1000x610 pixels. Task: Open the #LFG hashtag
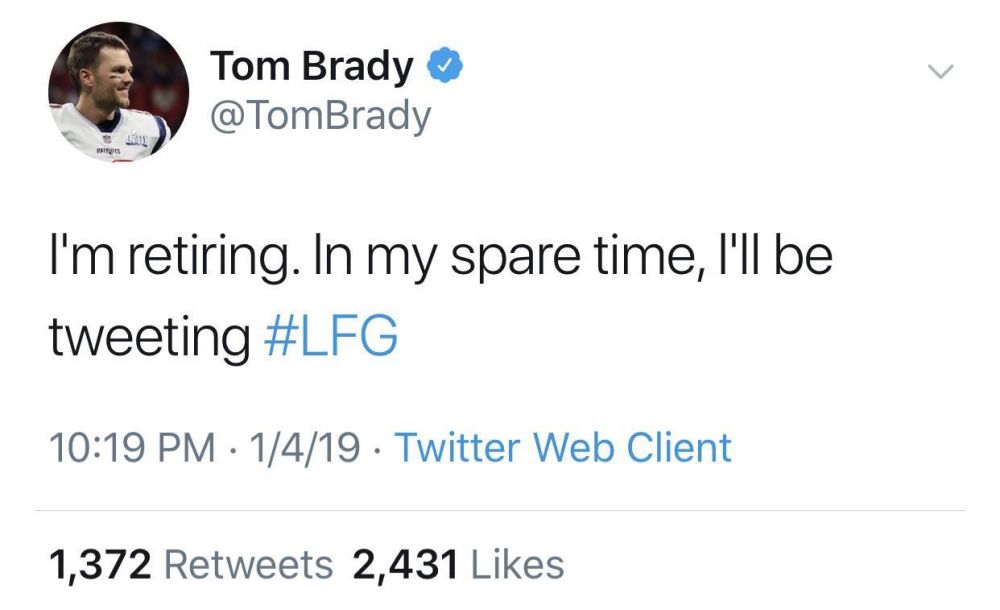point(331,334)
